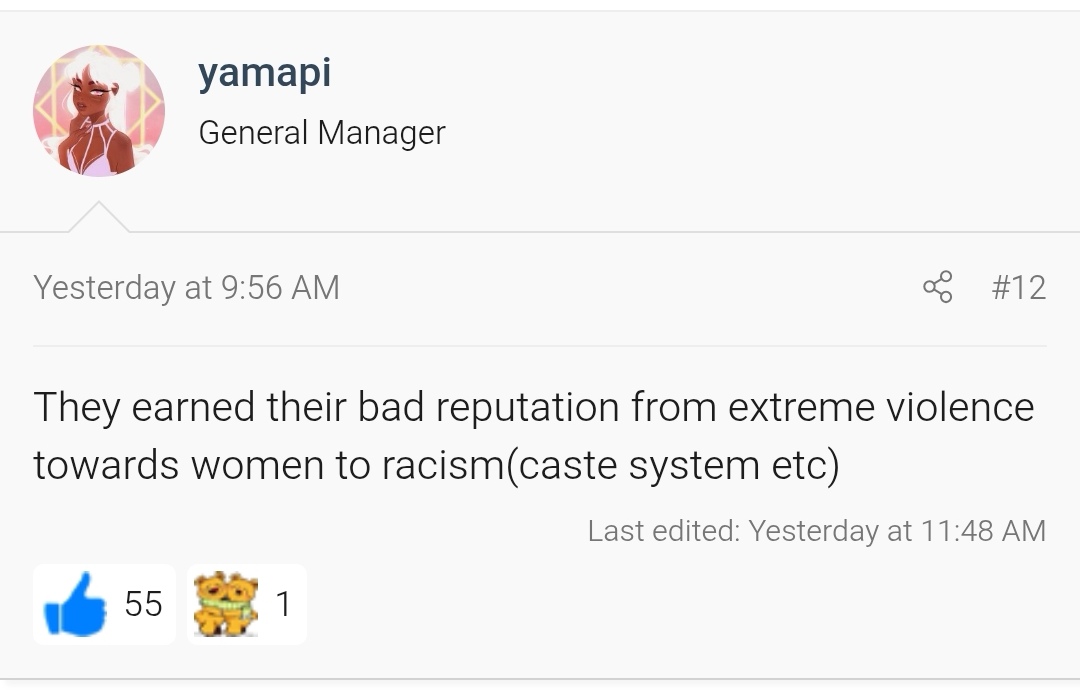Click the yamapi username link
1080x700 pixels.
(x=264, y=73)
